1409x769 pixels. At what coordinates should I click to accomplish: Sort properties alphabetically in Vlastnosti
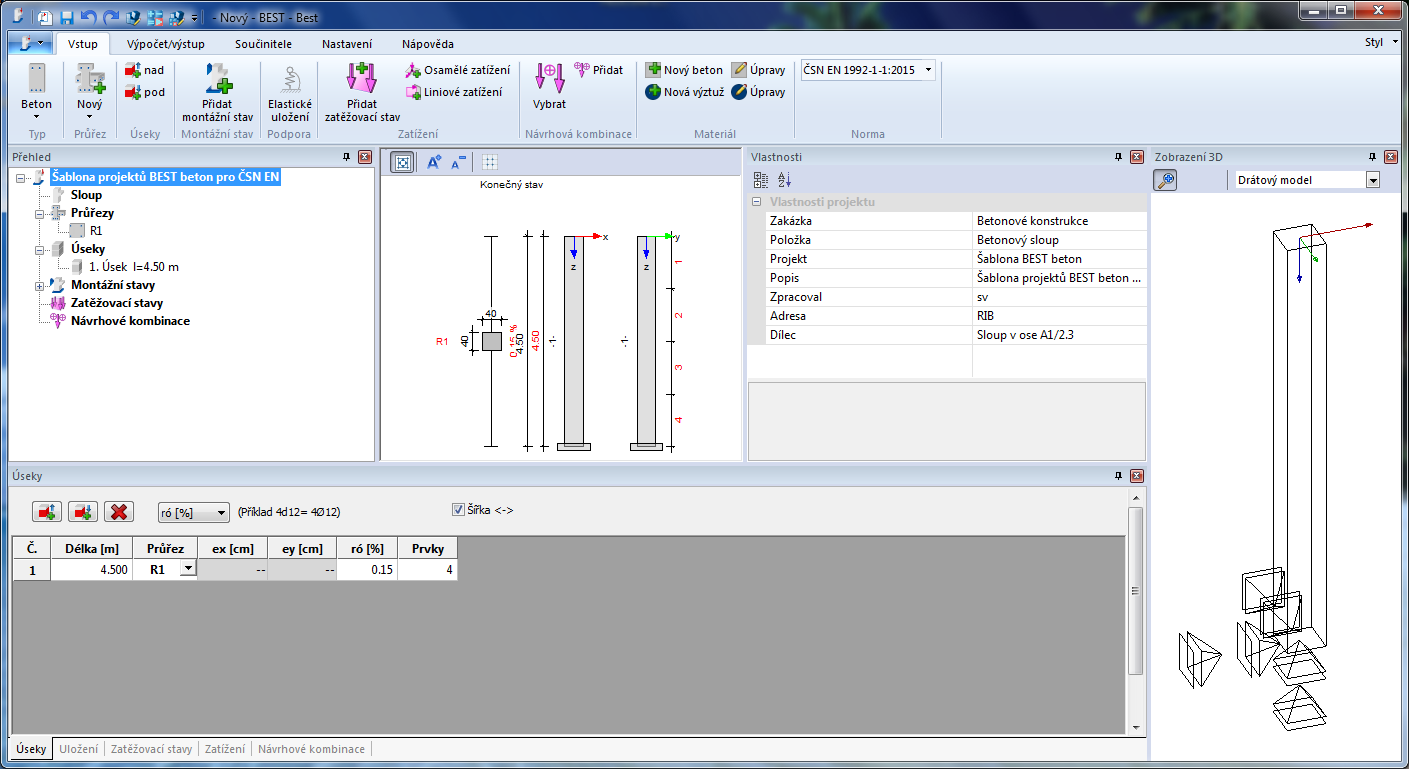[784, 180]
